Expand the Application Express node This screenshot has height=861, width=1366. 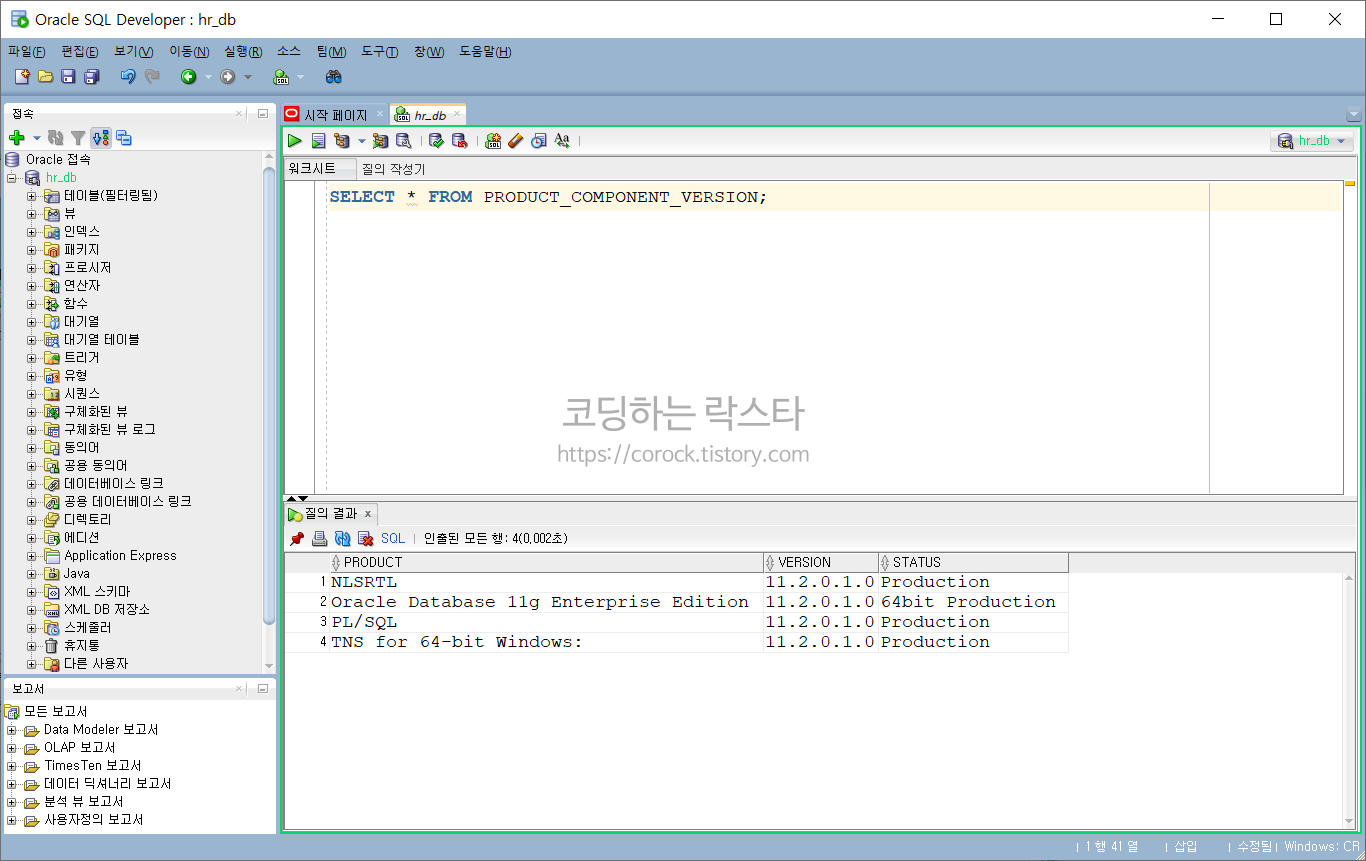click(x=31, y=555)
